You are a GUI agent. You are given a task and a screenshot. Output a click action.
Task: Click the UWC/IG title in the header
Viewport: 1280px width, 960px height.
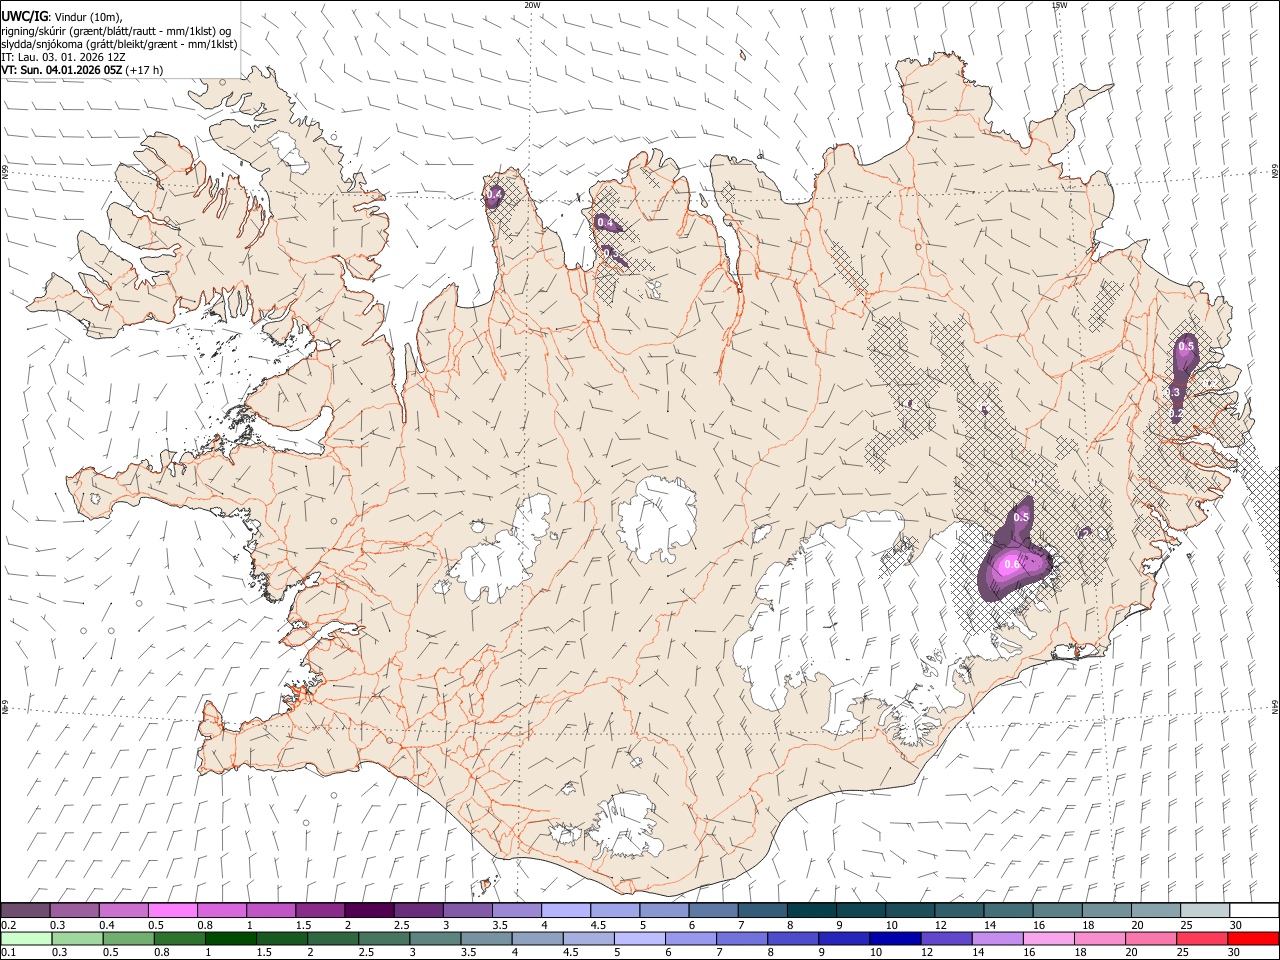pos(25,15)
